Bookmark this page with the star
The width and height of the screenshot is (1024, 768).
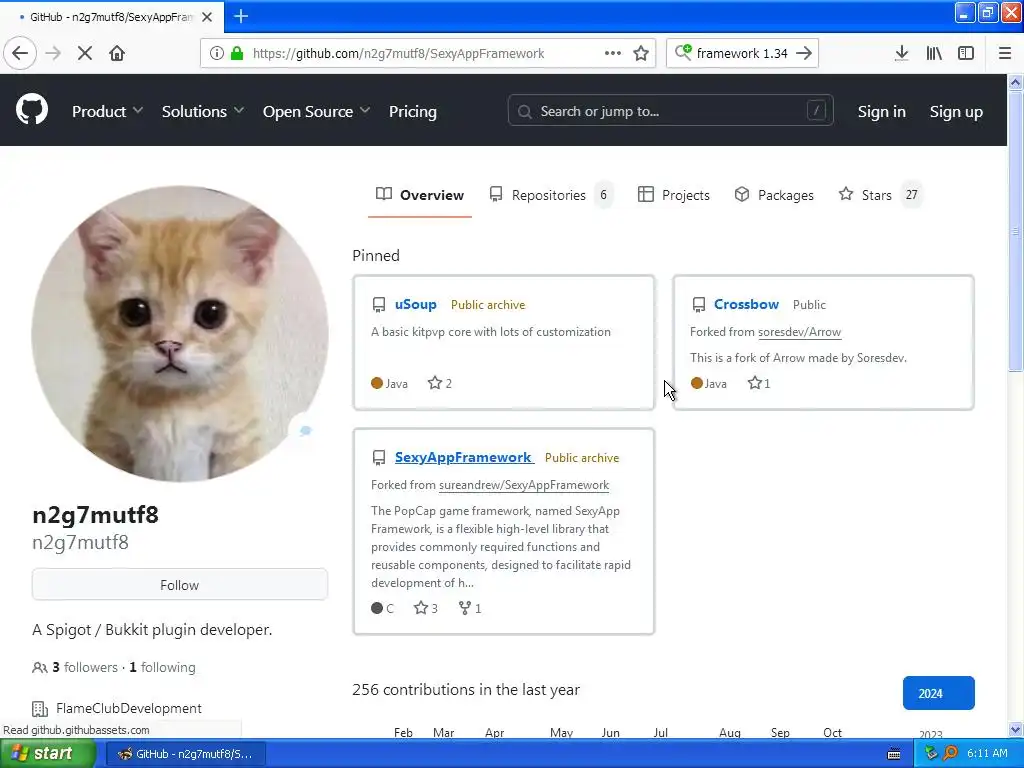click(x=641, y=53)
